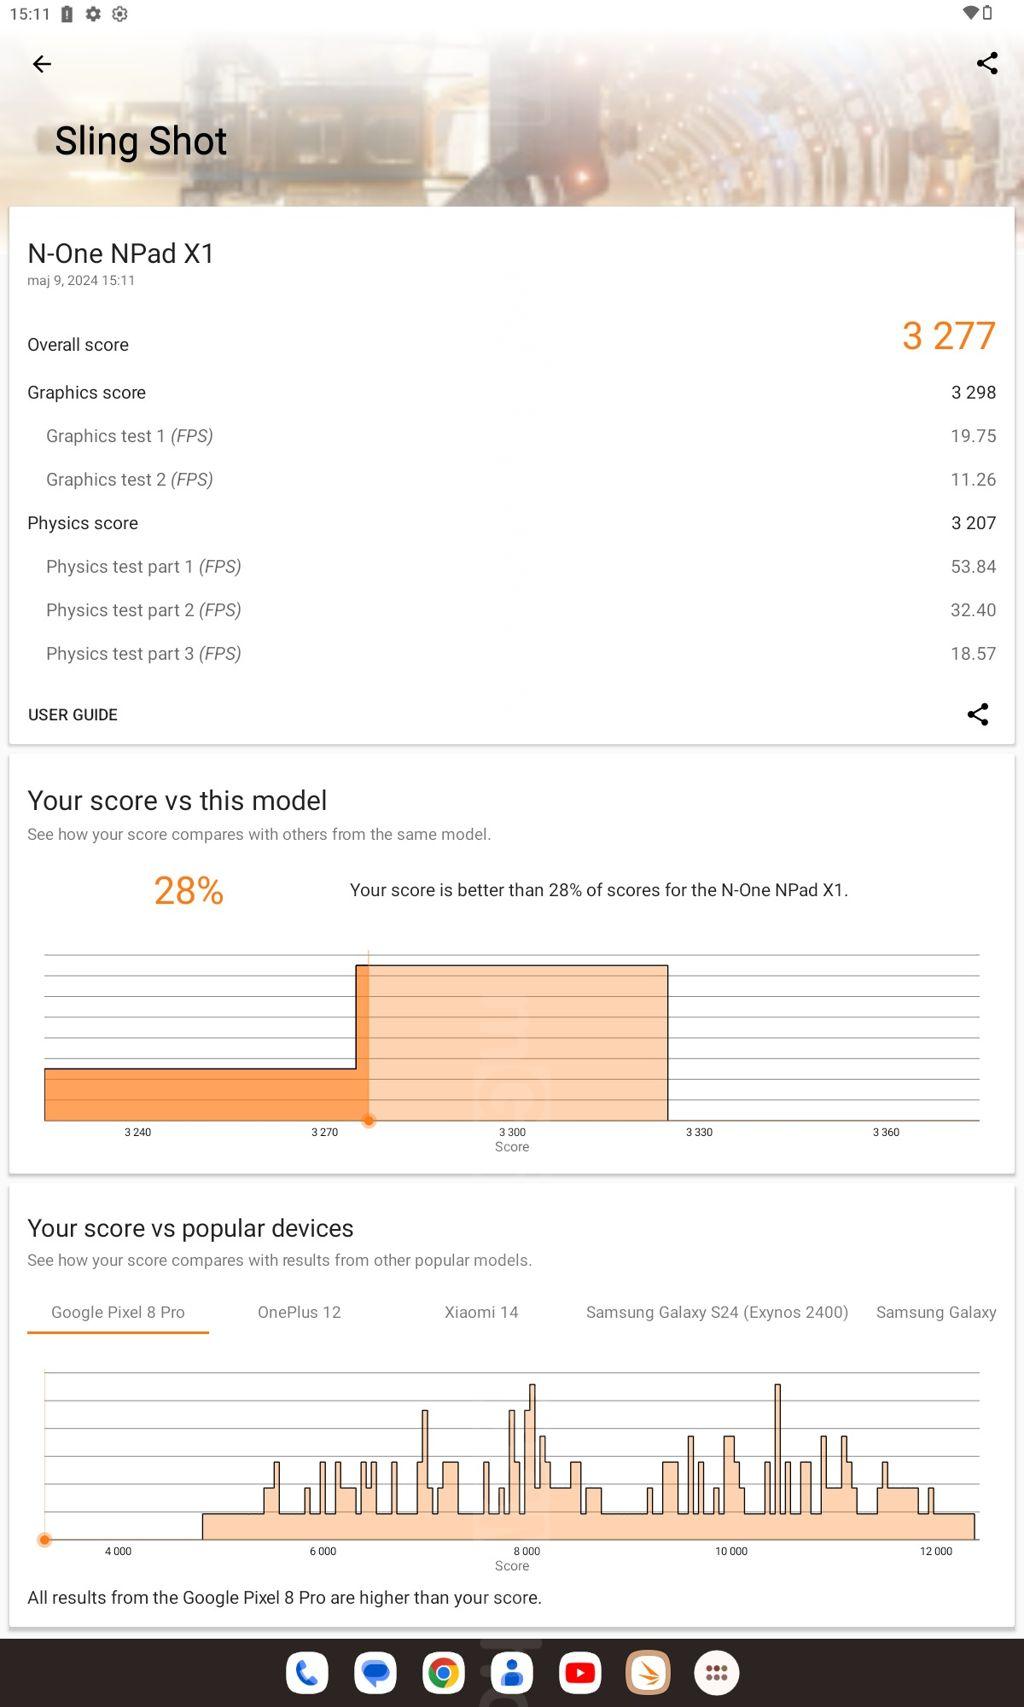Open the 3DMark app icon in the dock
The image size is (1024, 1707).
[648, 1673]
